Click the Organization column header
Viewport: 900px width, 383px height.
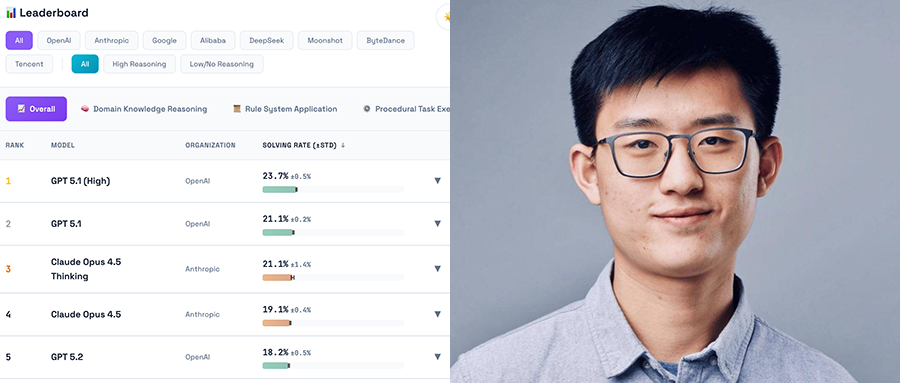[x=210, y=145]
